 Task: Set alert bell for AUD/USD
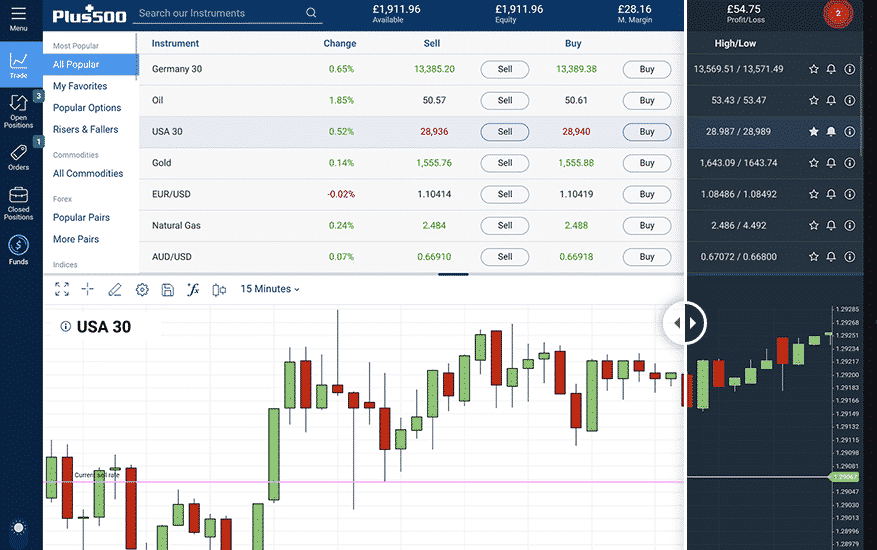(x=831, y=257)
